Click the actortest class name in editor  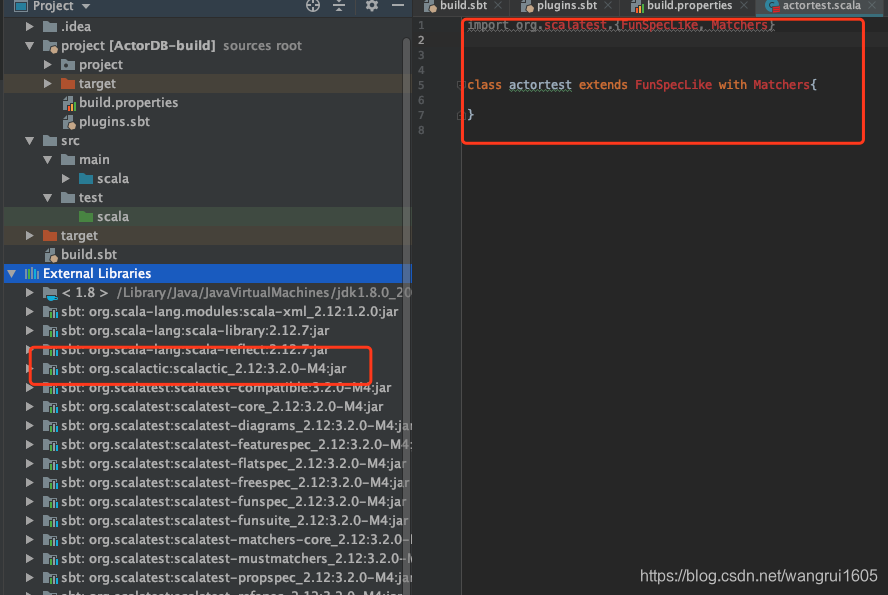[540, 85]
